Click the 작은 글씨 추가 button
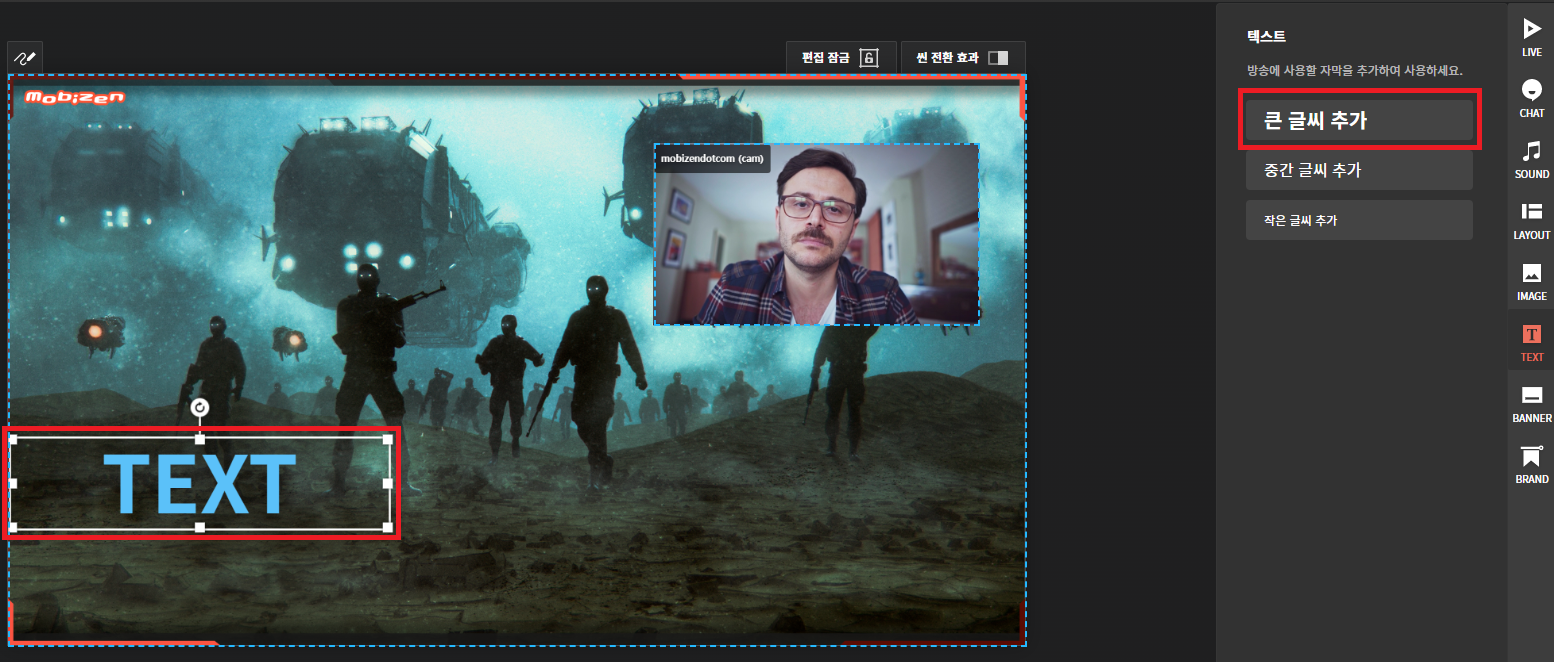The width and height of the screenshot is (1554, 662). (x=1358, y=220)
